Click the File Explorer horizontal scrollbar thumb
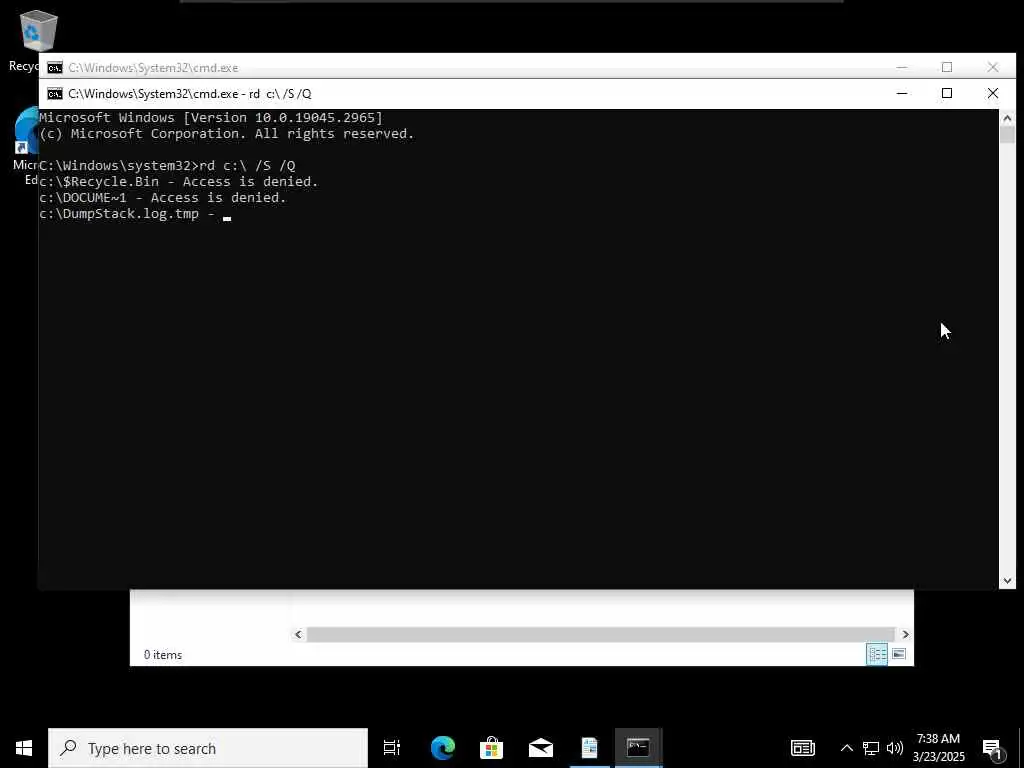Viewport: 1024px width, 768px height. click(x=601, y=634)
